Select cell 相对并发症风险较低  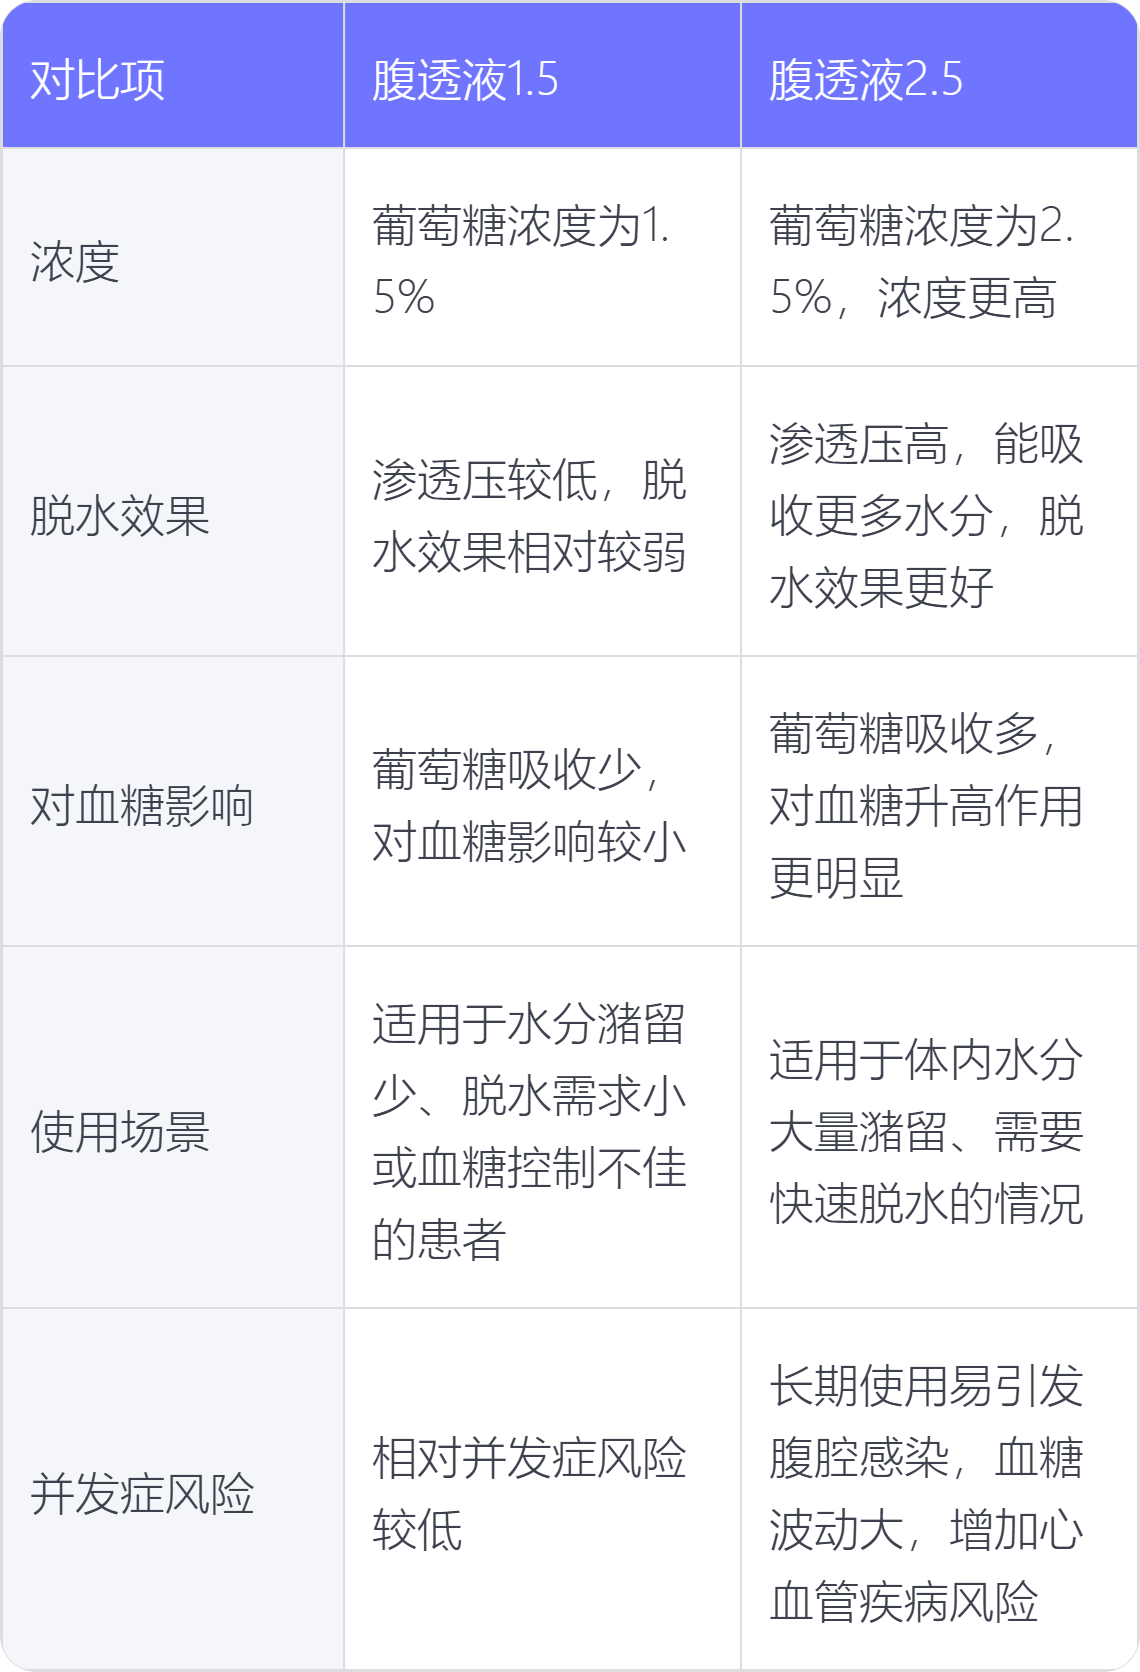tap(542, 1489)
